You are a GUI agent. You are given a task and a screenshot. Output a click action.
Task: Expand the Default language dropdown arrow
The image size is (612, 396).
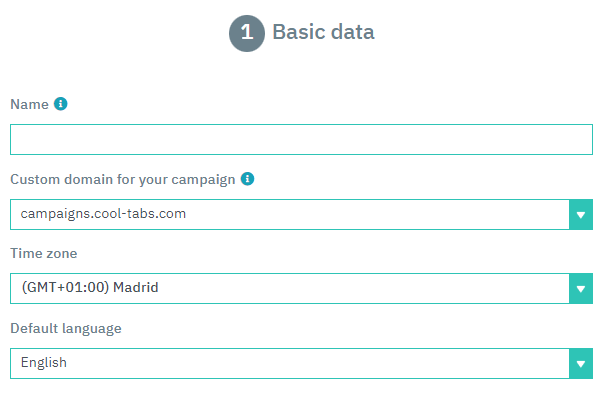point(581,364)
